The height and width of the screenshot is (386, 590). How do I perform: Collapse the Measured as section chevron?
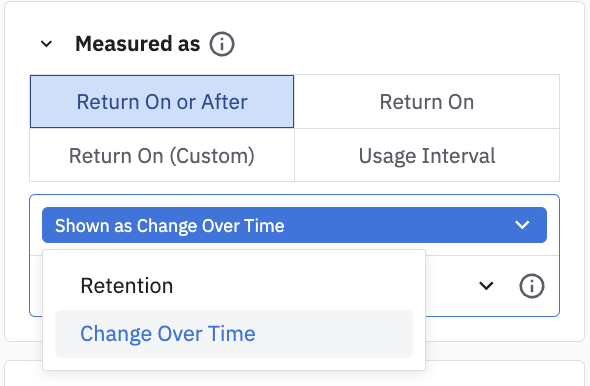coord(46,44)
